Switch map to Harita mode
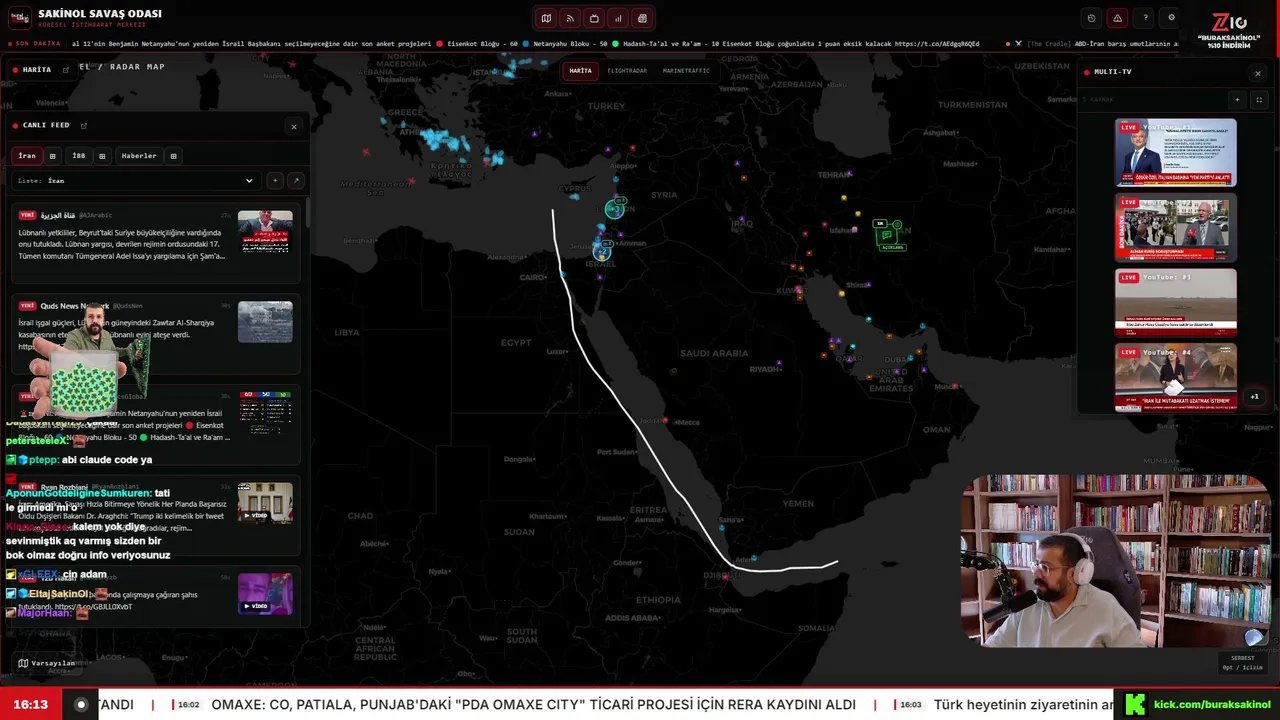Viewport: 1280px width, 720px height. click(x=581, y=71)
